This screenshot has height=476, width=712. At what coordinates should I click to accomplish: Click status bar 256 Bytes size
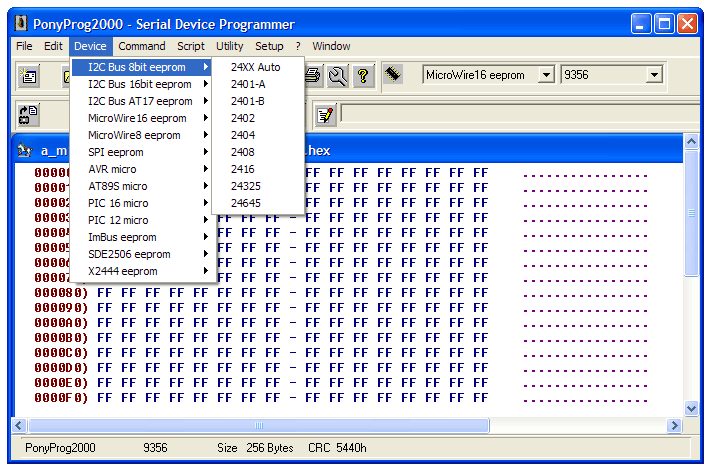click(x=270, y=448)
